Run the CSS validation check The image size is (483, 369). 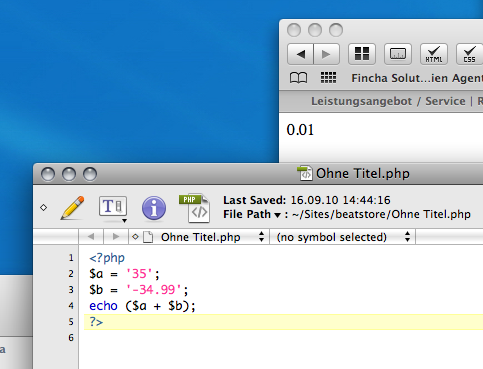coord(469,54)
